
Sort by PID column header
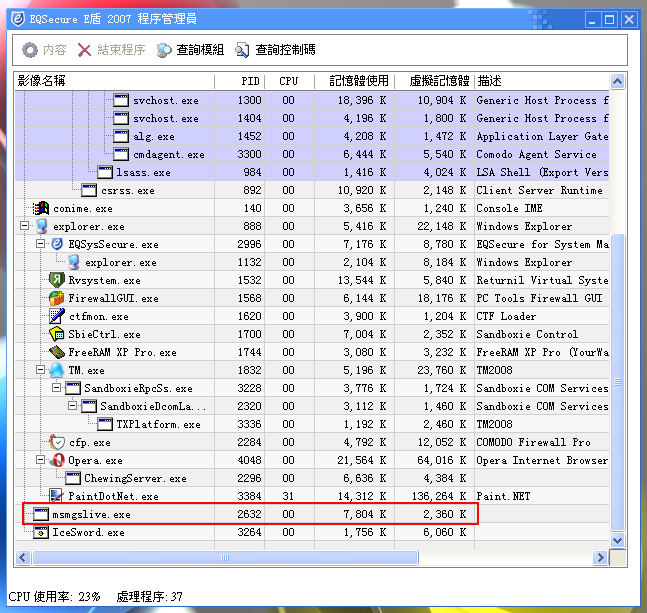pos(240,81)
